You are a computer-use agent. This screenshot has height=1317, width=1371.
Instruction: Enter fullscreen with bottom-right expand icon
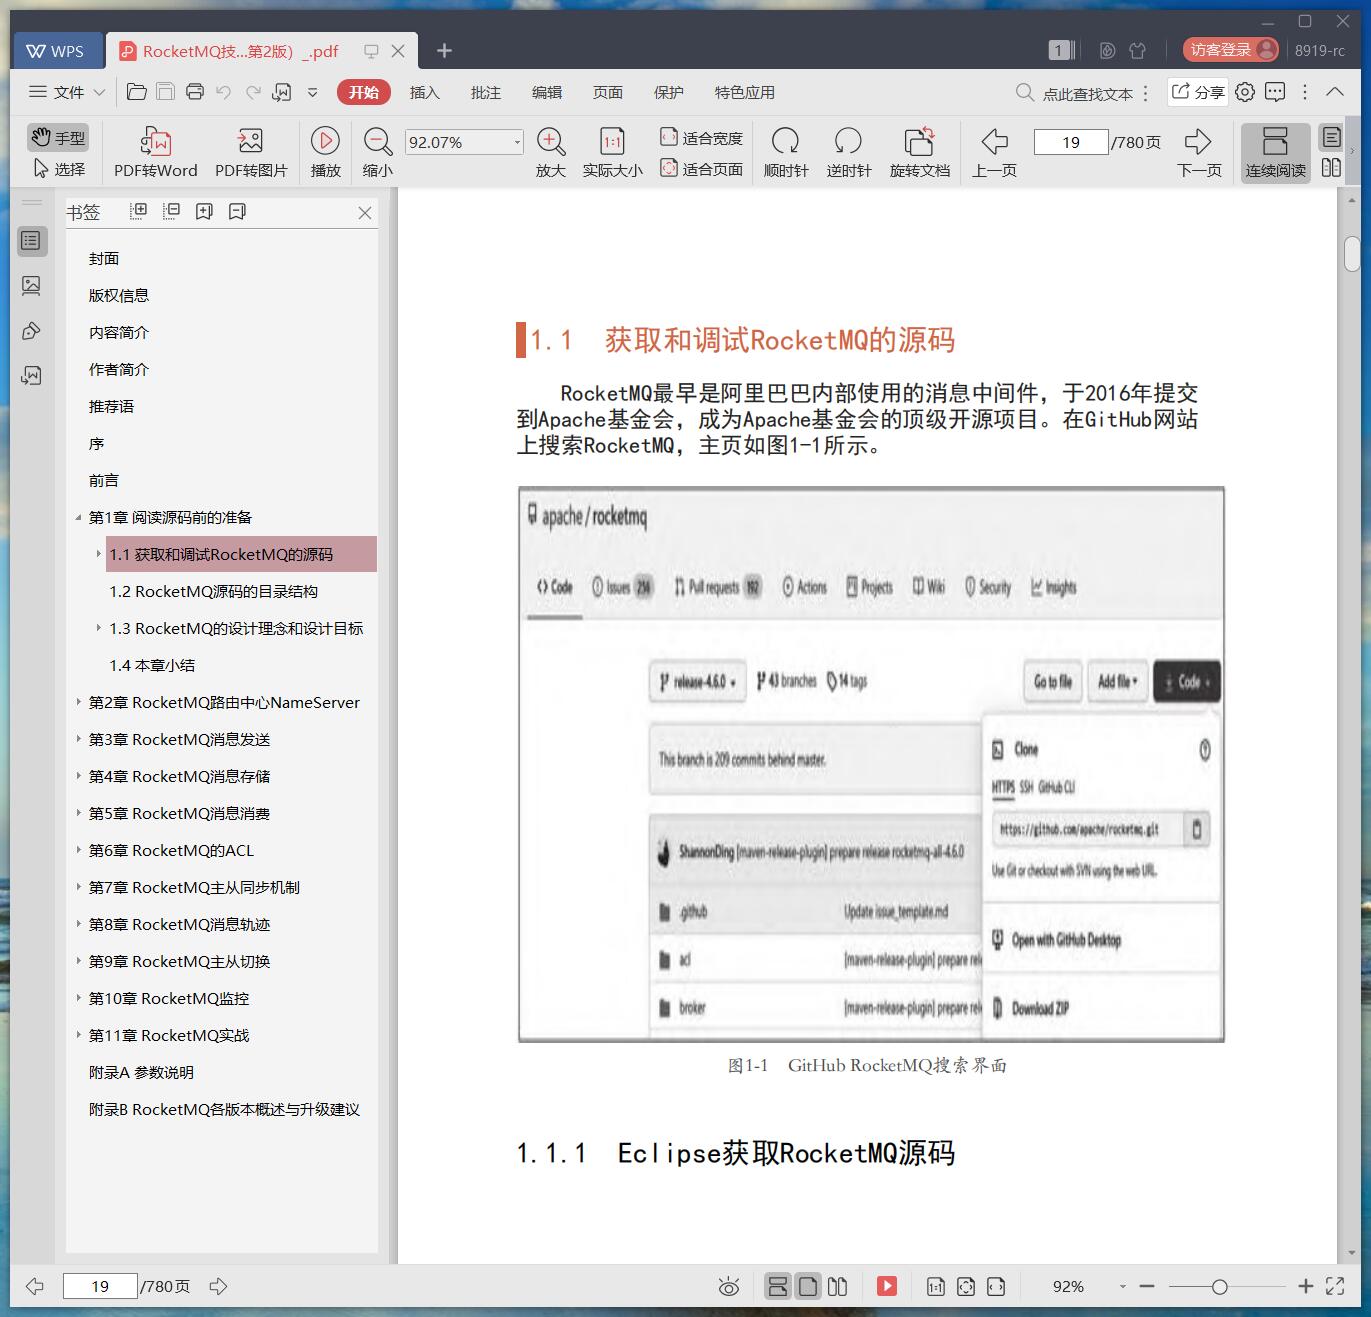[x=1335, y=1286]
